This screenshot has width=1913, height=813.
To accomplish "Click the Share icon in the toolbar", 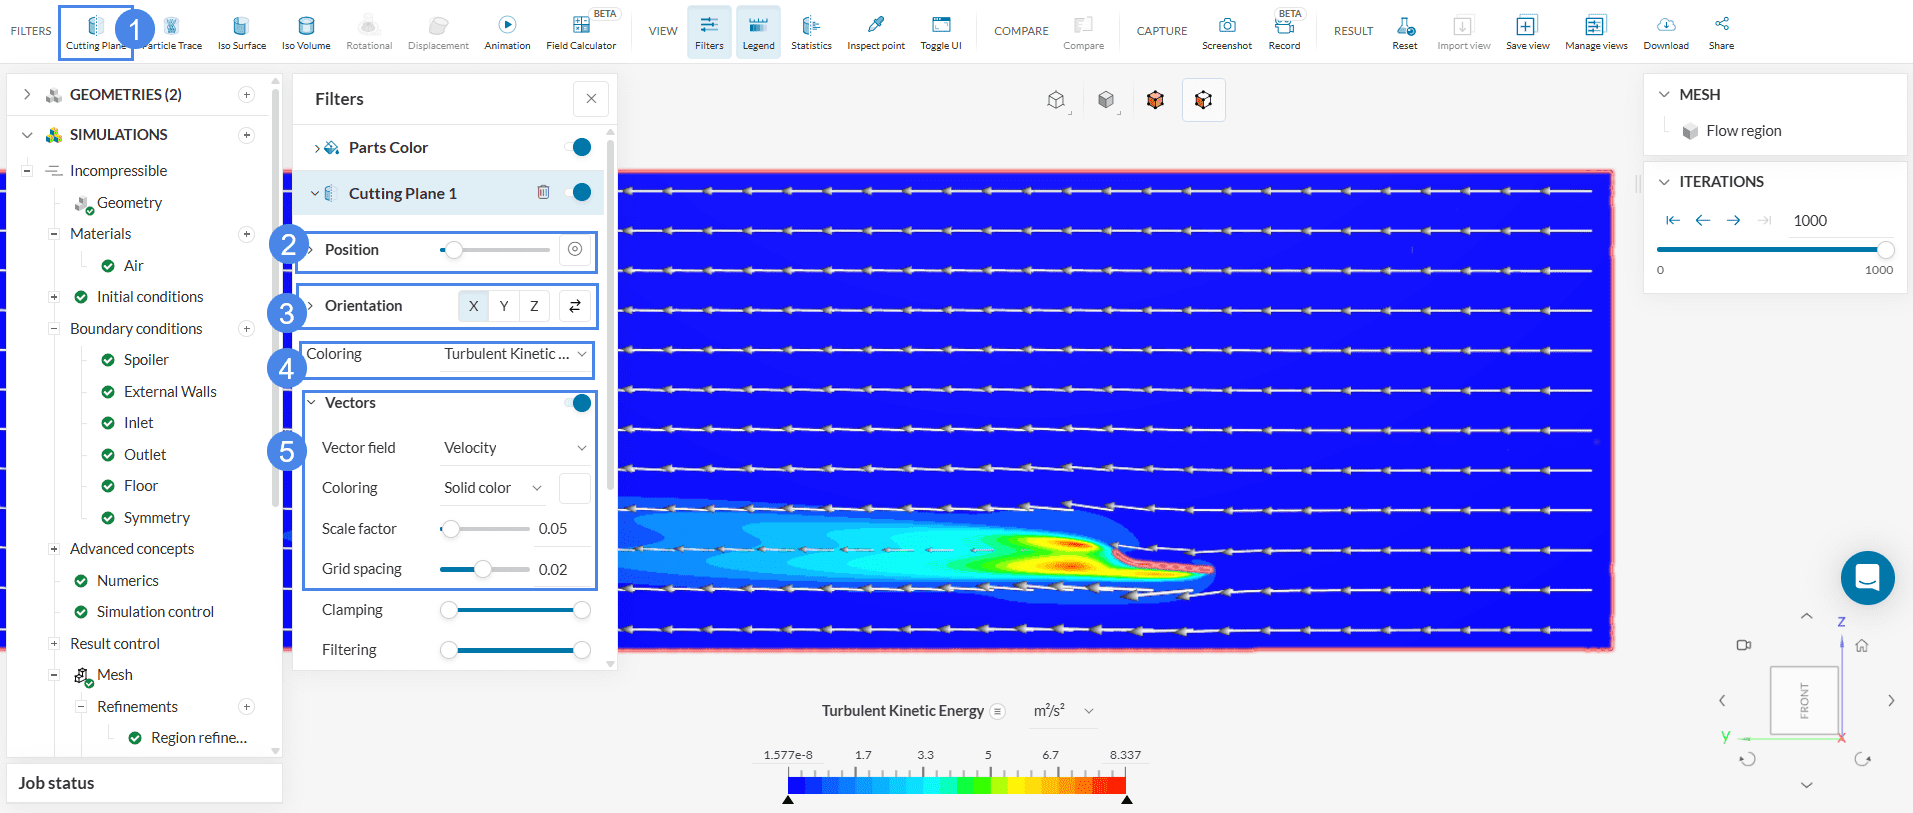I will click(1721, 32).
